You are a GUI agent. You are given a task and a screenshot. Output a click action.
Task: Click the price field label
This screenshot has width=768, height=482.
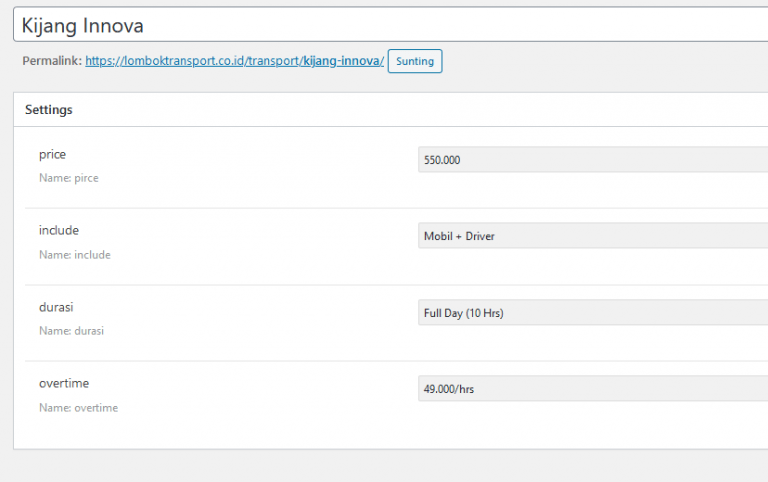tap(52, 154)
